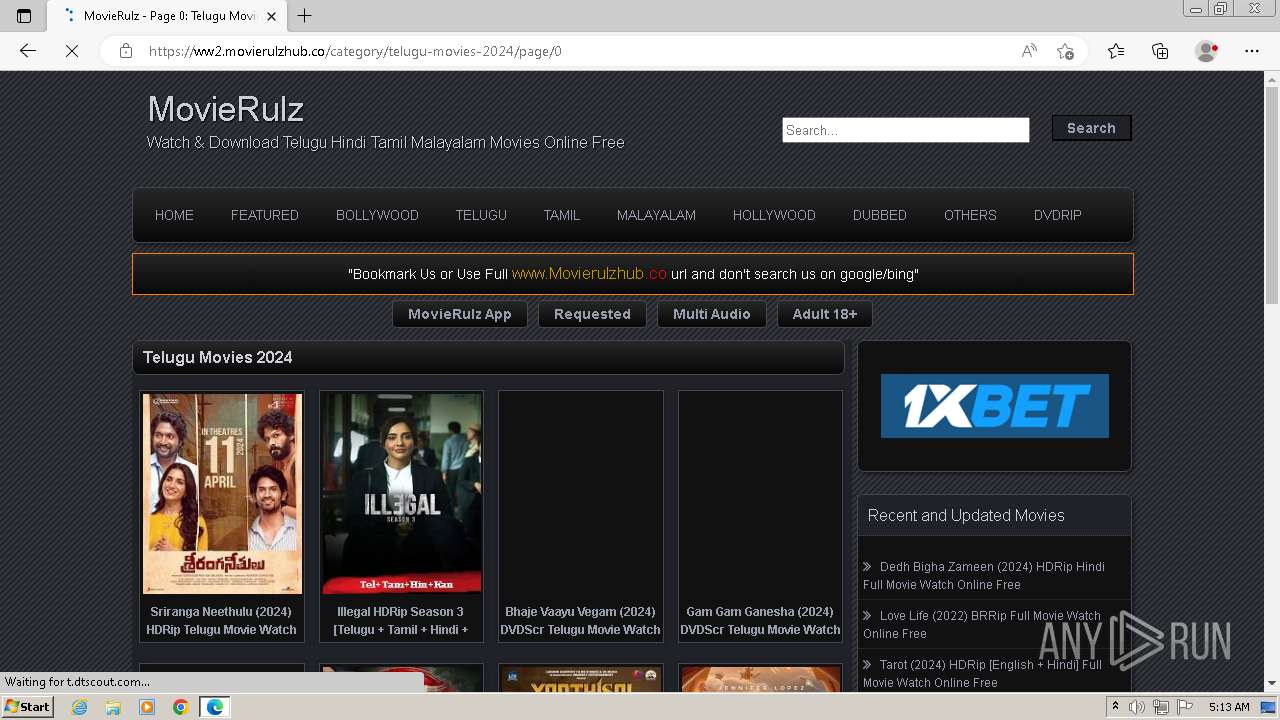Close the MovieRulz browser tab

pyautogui.click(x=271, y=16)
